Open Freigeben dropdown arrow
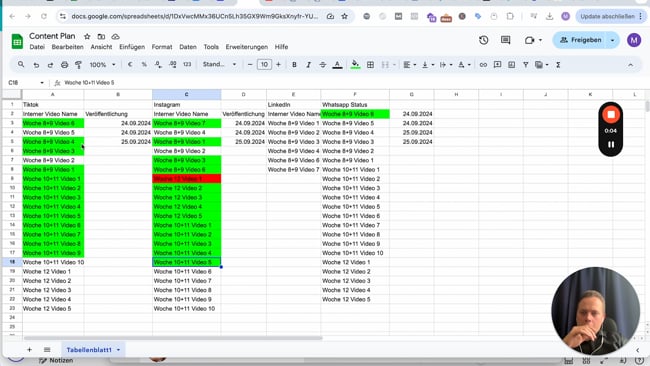This screenshot has height=366, width=650. (612, 40)
